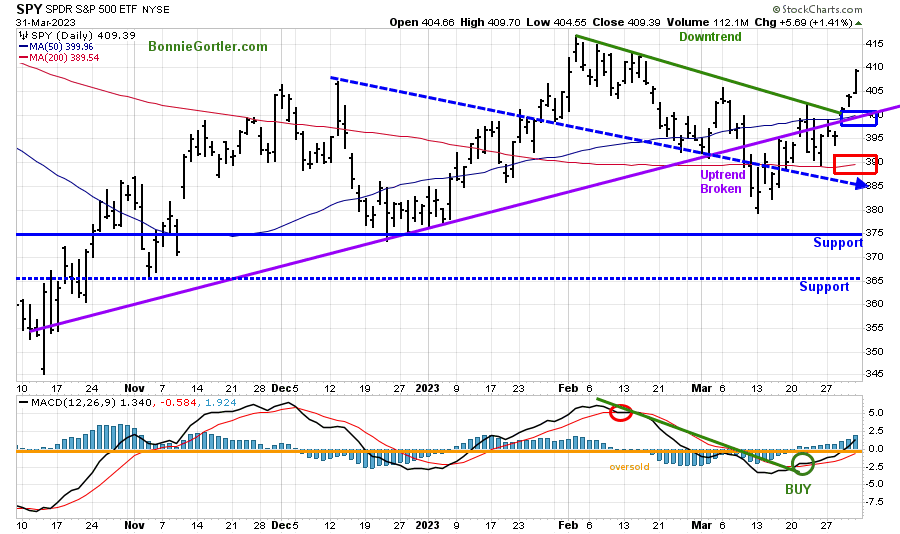Click the 5.0 MACD axis label
Screen dimensions: 900x534
tap(876, 413)
